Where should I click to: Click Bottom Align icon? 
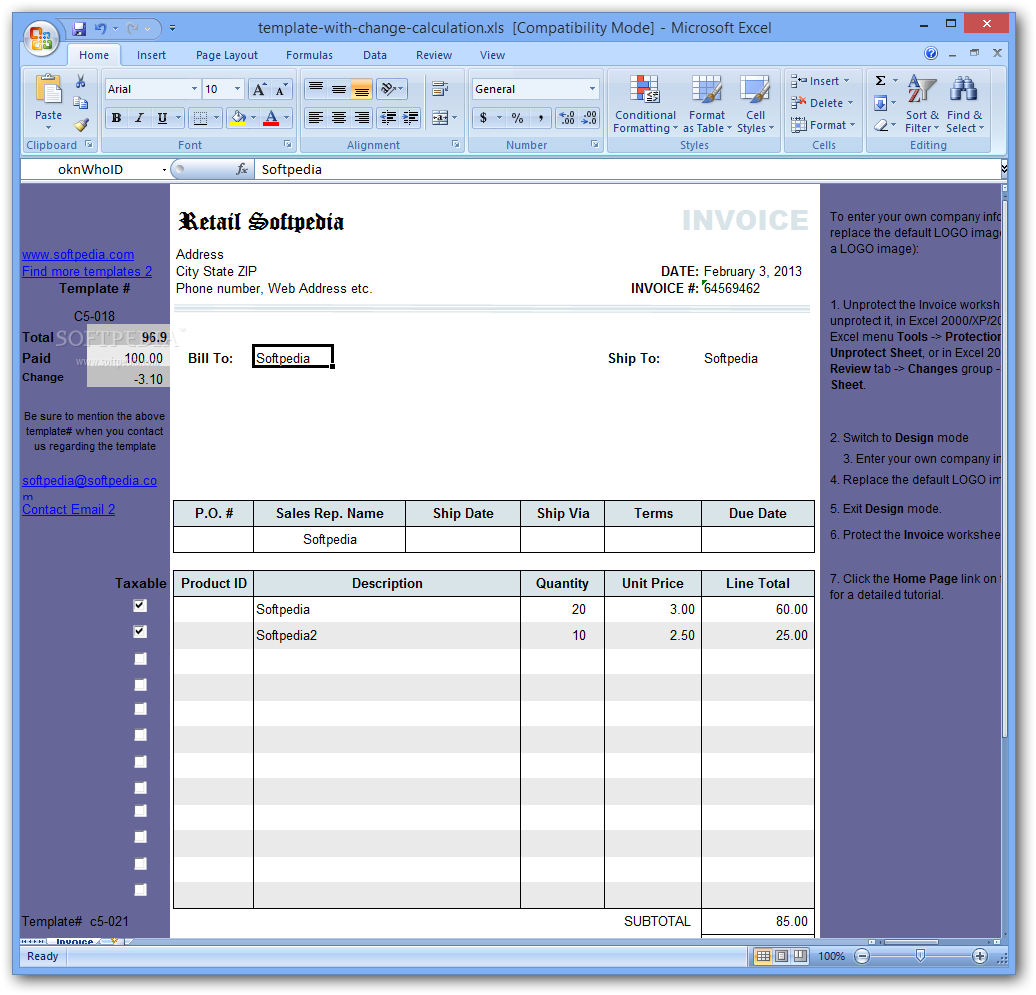361,89
